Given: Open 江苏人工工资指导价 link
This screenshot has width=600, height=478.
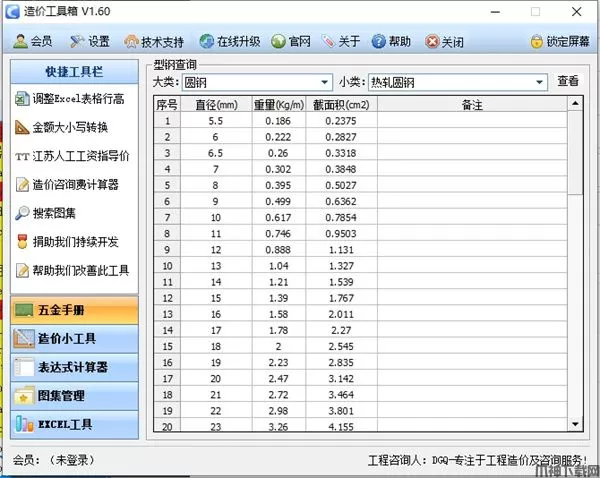Looking at the screenshot, I should coord(81,156).
